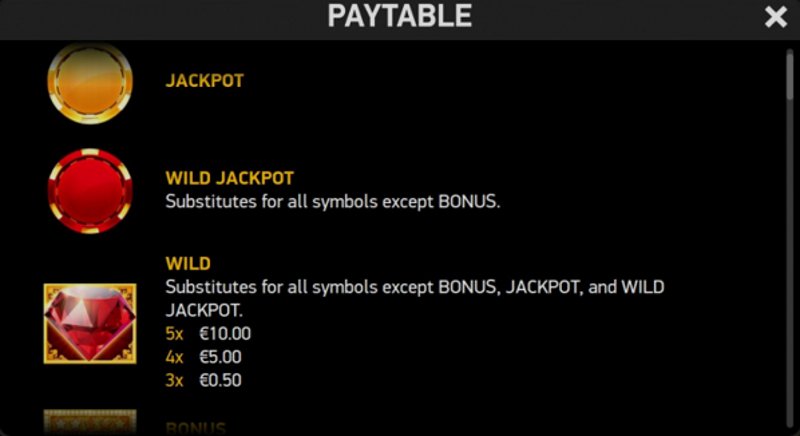Click the 5x multiplier label

coord(174,334)
